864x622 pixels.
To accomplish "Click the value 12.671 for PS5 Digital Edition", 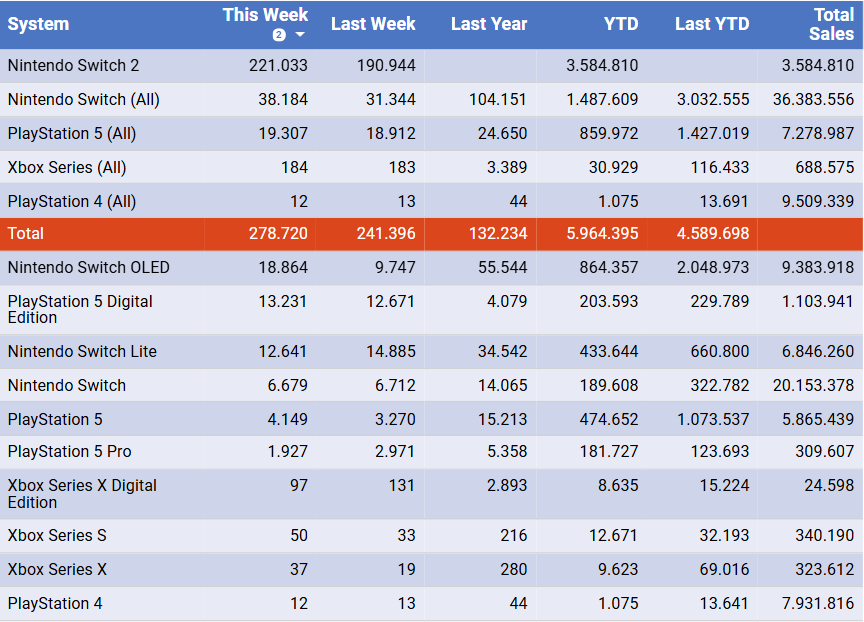I will point(390,302).
